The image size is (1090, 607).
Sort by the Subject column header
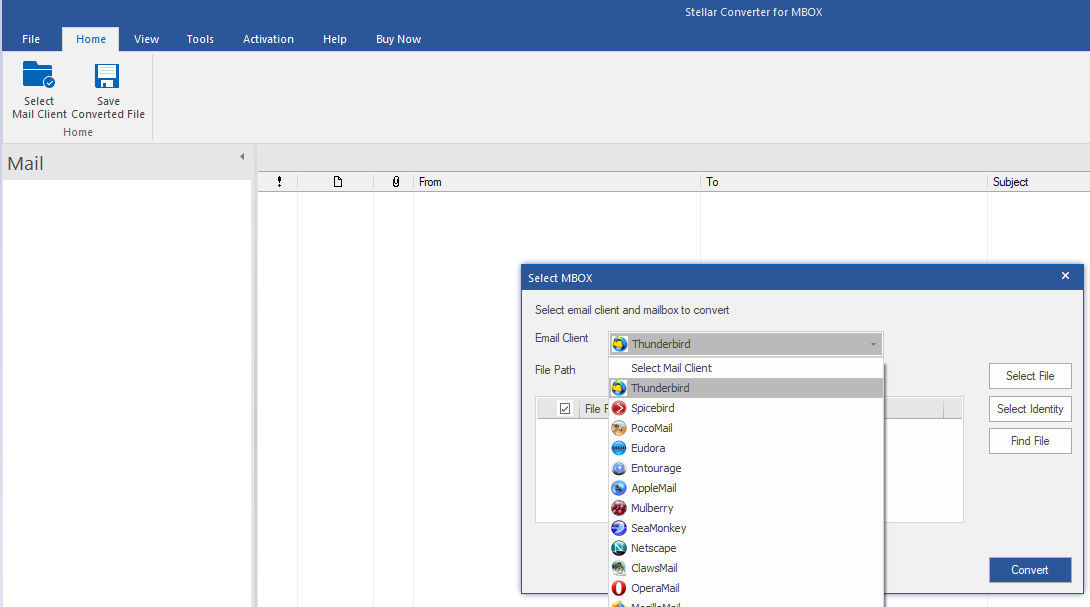1039,181
